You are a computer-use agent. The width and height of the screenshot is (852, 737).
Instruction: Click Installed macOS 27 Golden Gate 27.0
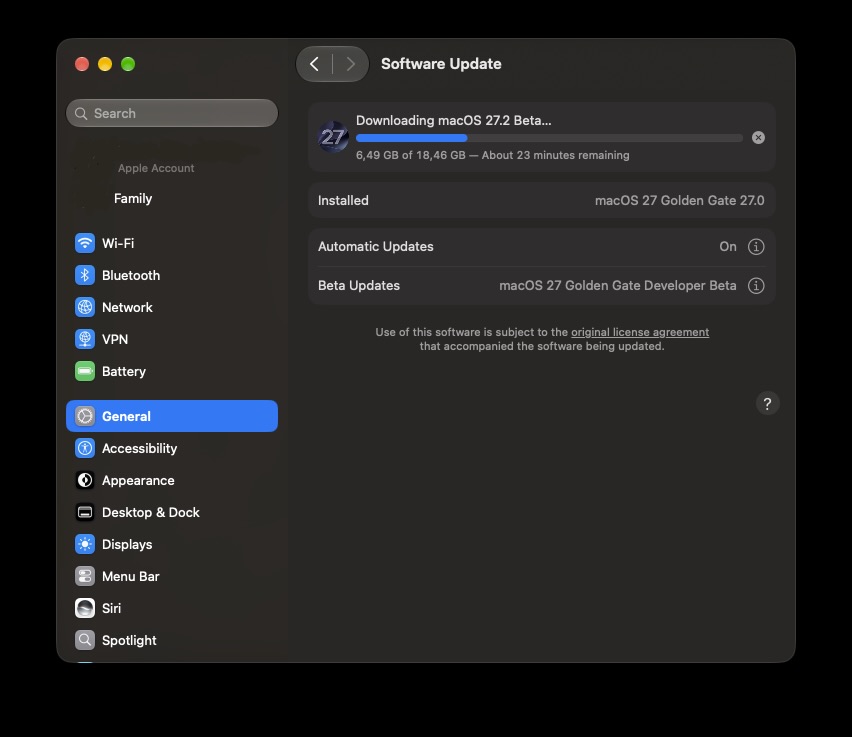(x=679, y=201)
